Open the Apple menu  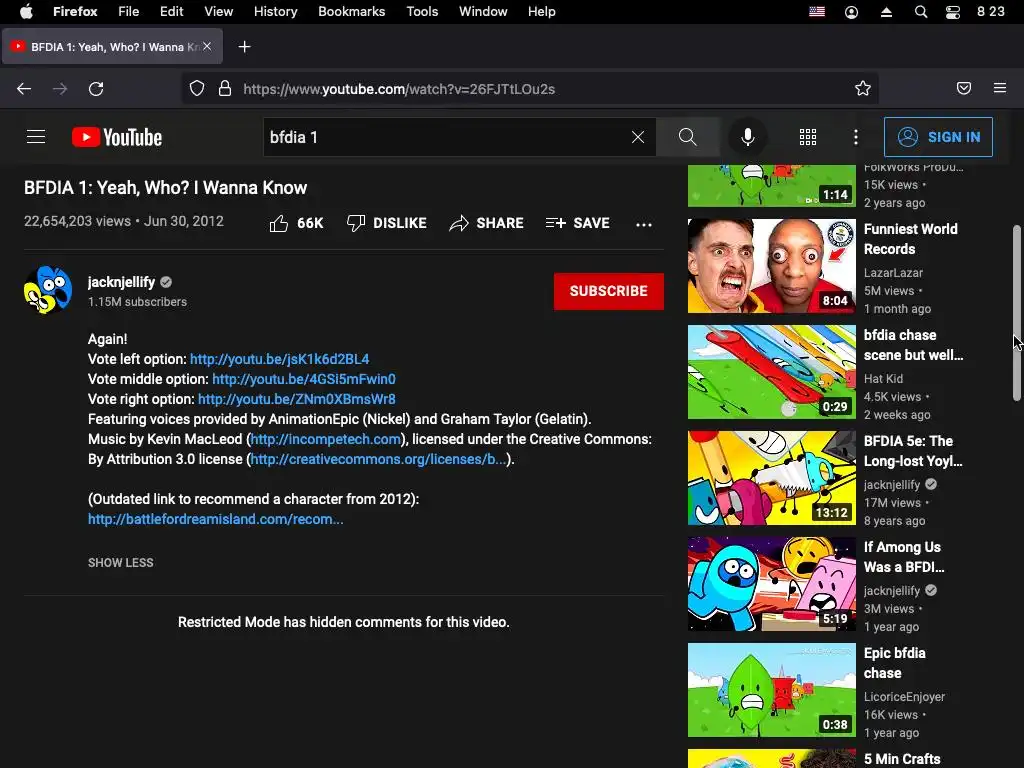coord(25,12)
